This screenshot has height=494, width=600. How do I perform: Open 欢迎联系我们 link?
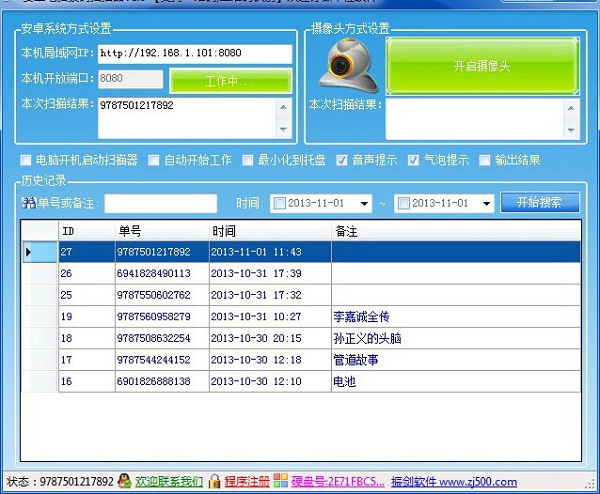pos(169,481)
